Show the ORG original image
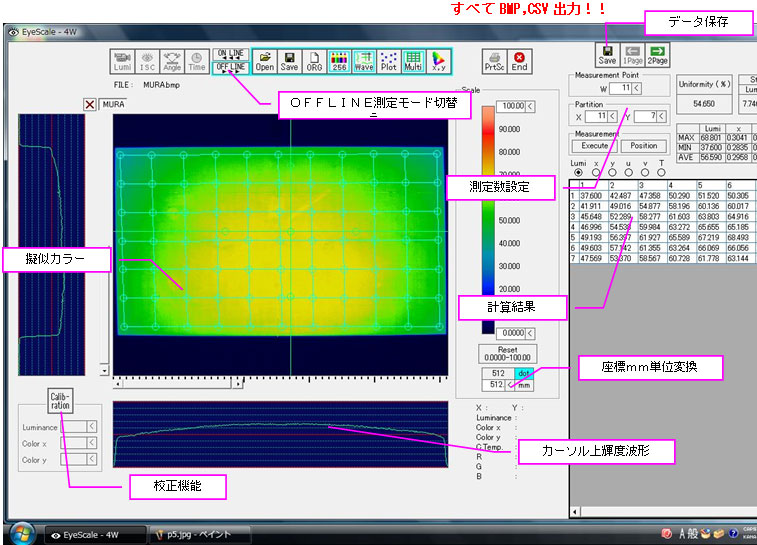757x545 pixels. pyautogui.click(x=314, y=61)
